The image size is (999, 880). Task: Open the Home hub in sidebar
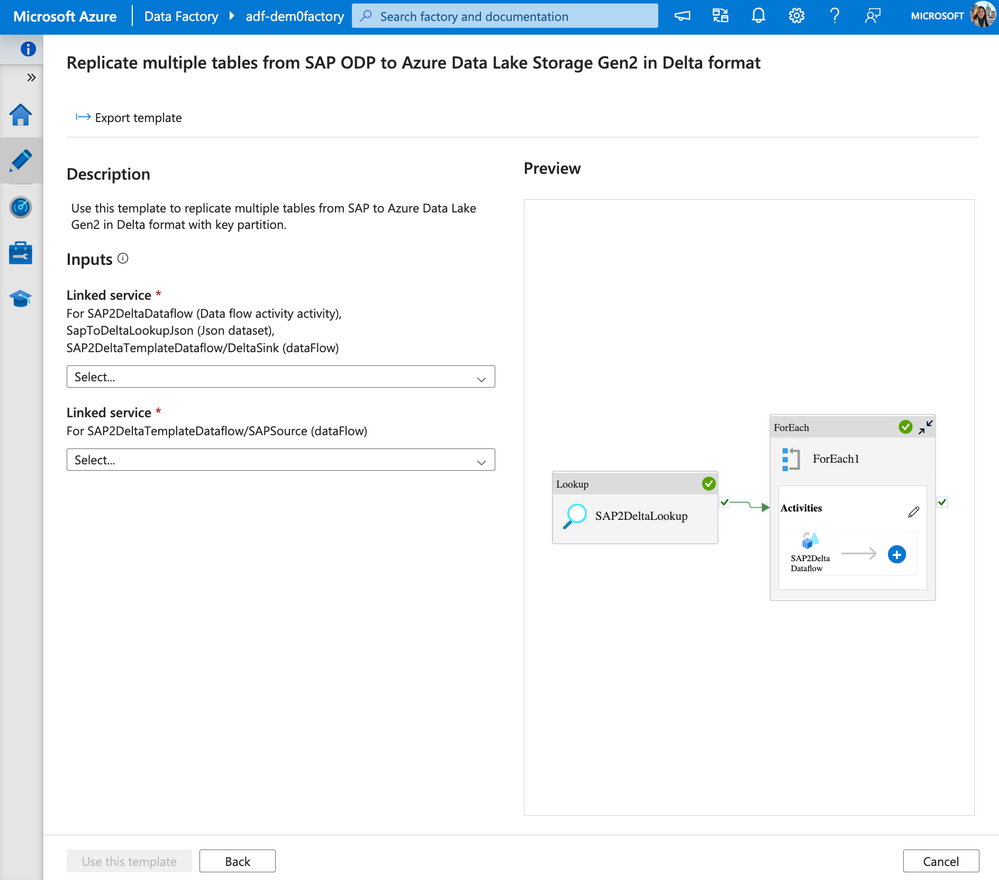coord(20,115)
